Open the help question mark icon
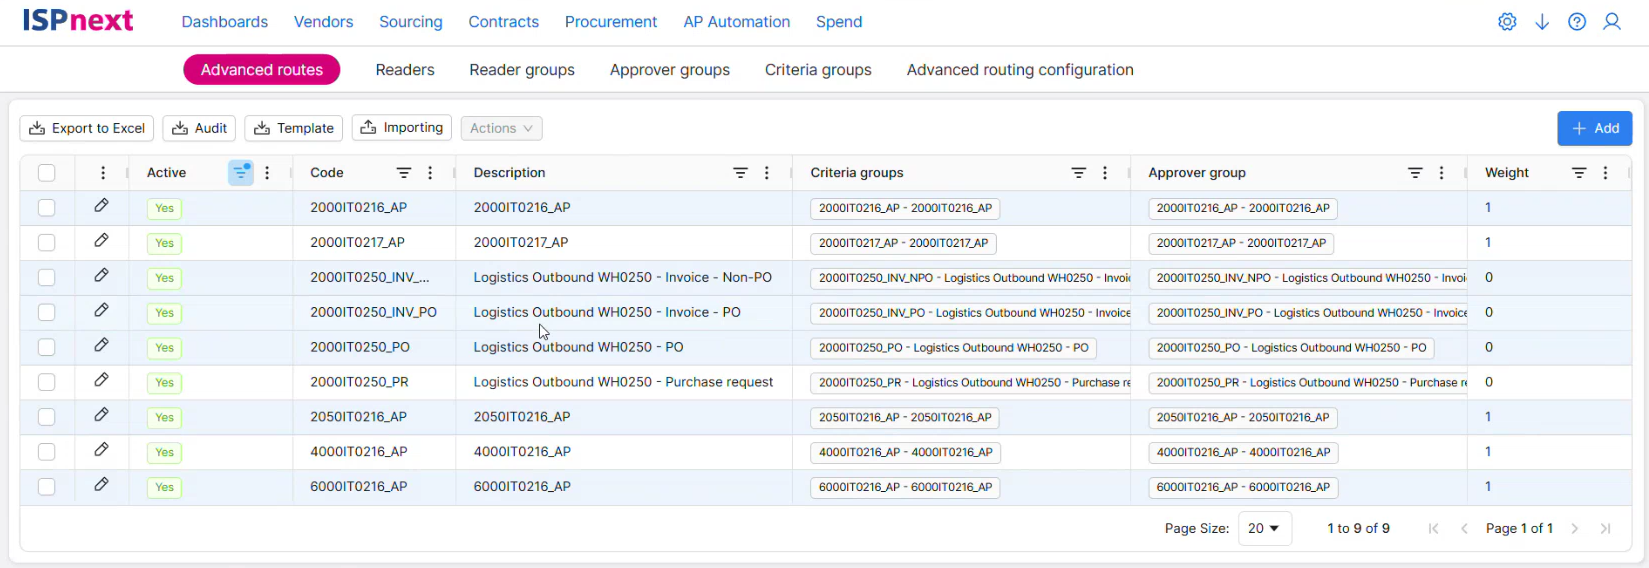Viewport: 1649px width, 568px height. click(x=1577, y=22)
